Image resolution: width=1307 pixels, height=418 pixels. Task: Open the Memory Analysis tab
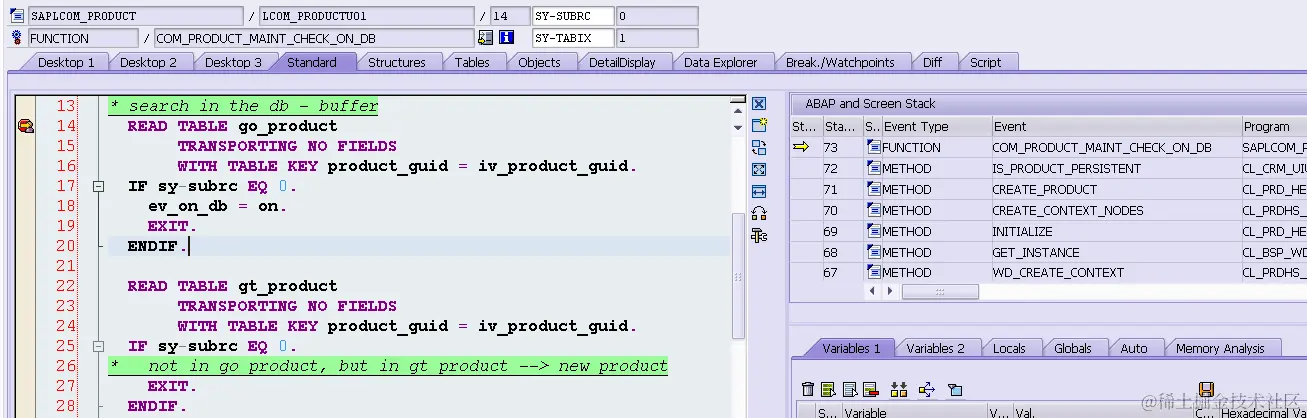coord(1219,348)
